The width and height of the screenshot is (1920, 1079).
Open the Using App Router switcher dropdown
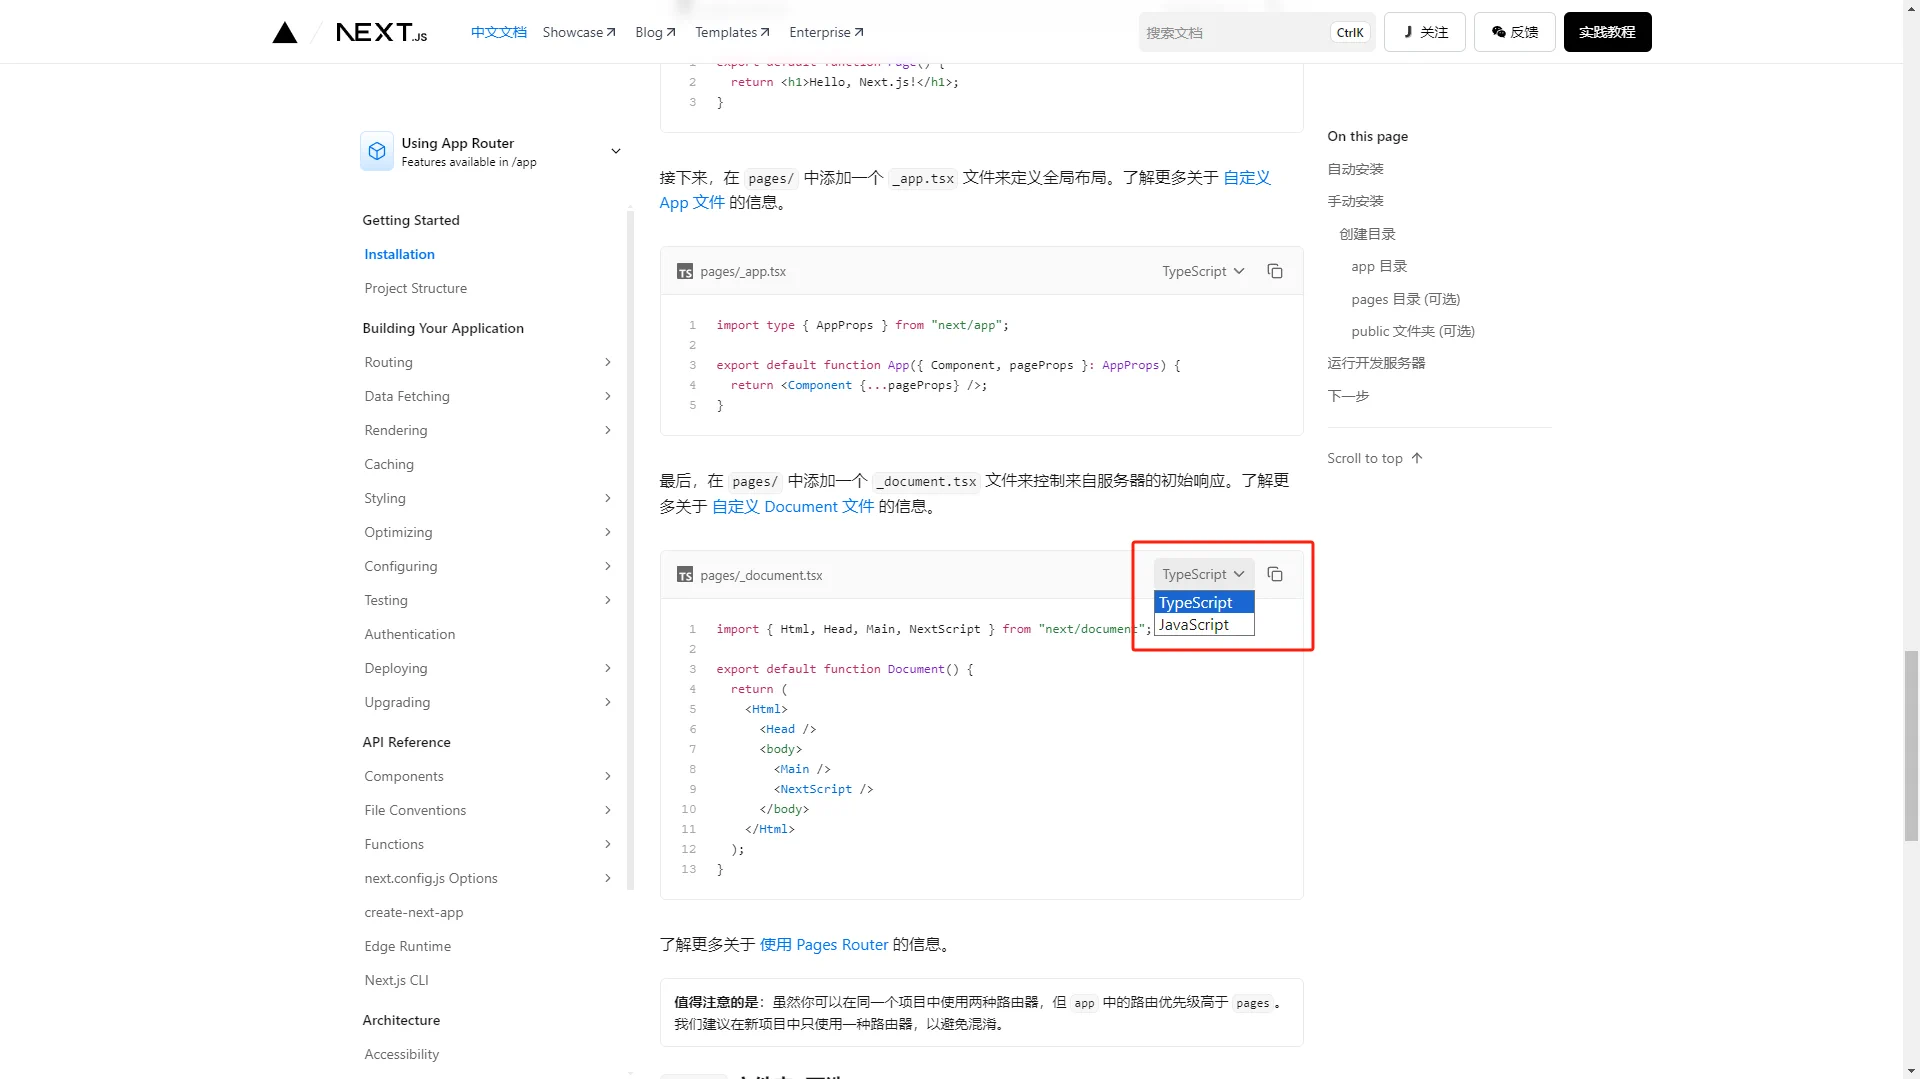click(491, 151)
